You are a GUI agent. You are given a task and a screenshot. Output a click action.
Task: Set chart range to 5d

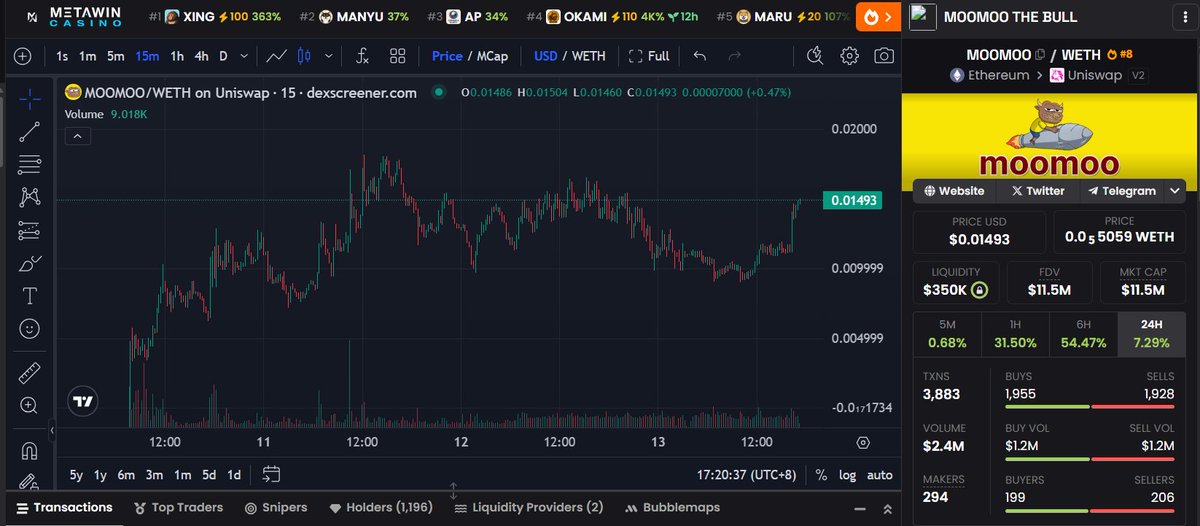click(208, 475)
